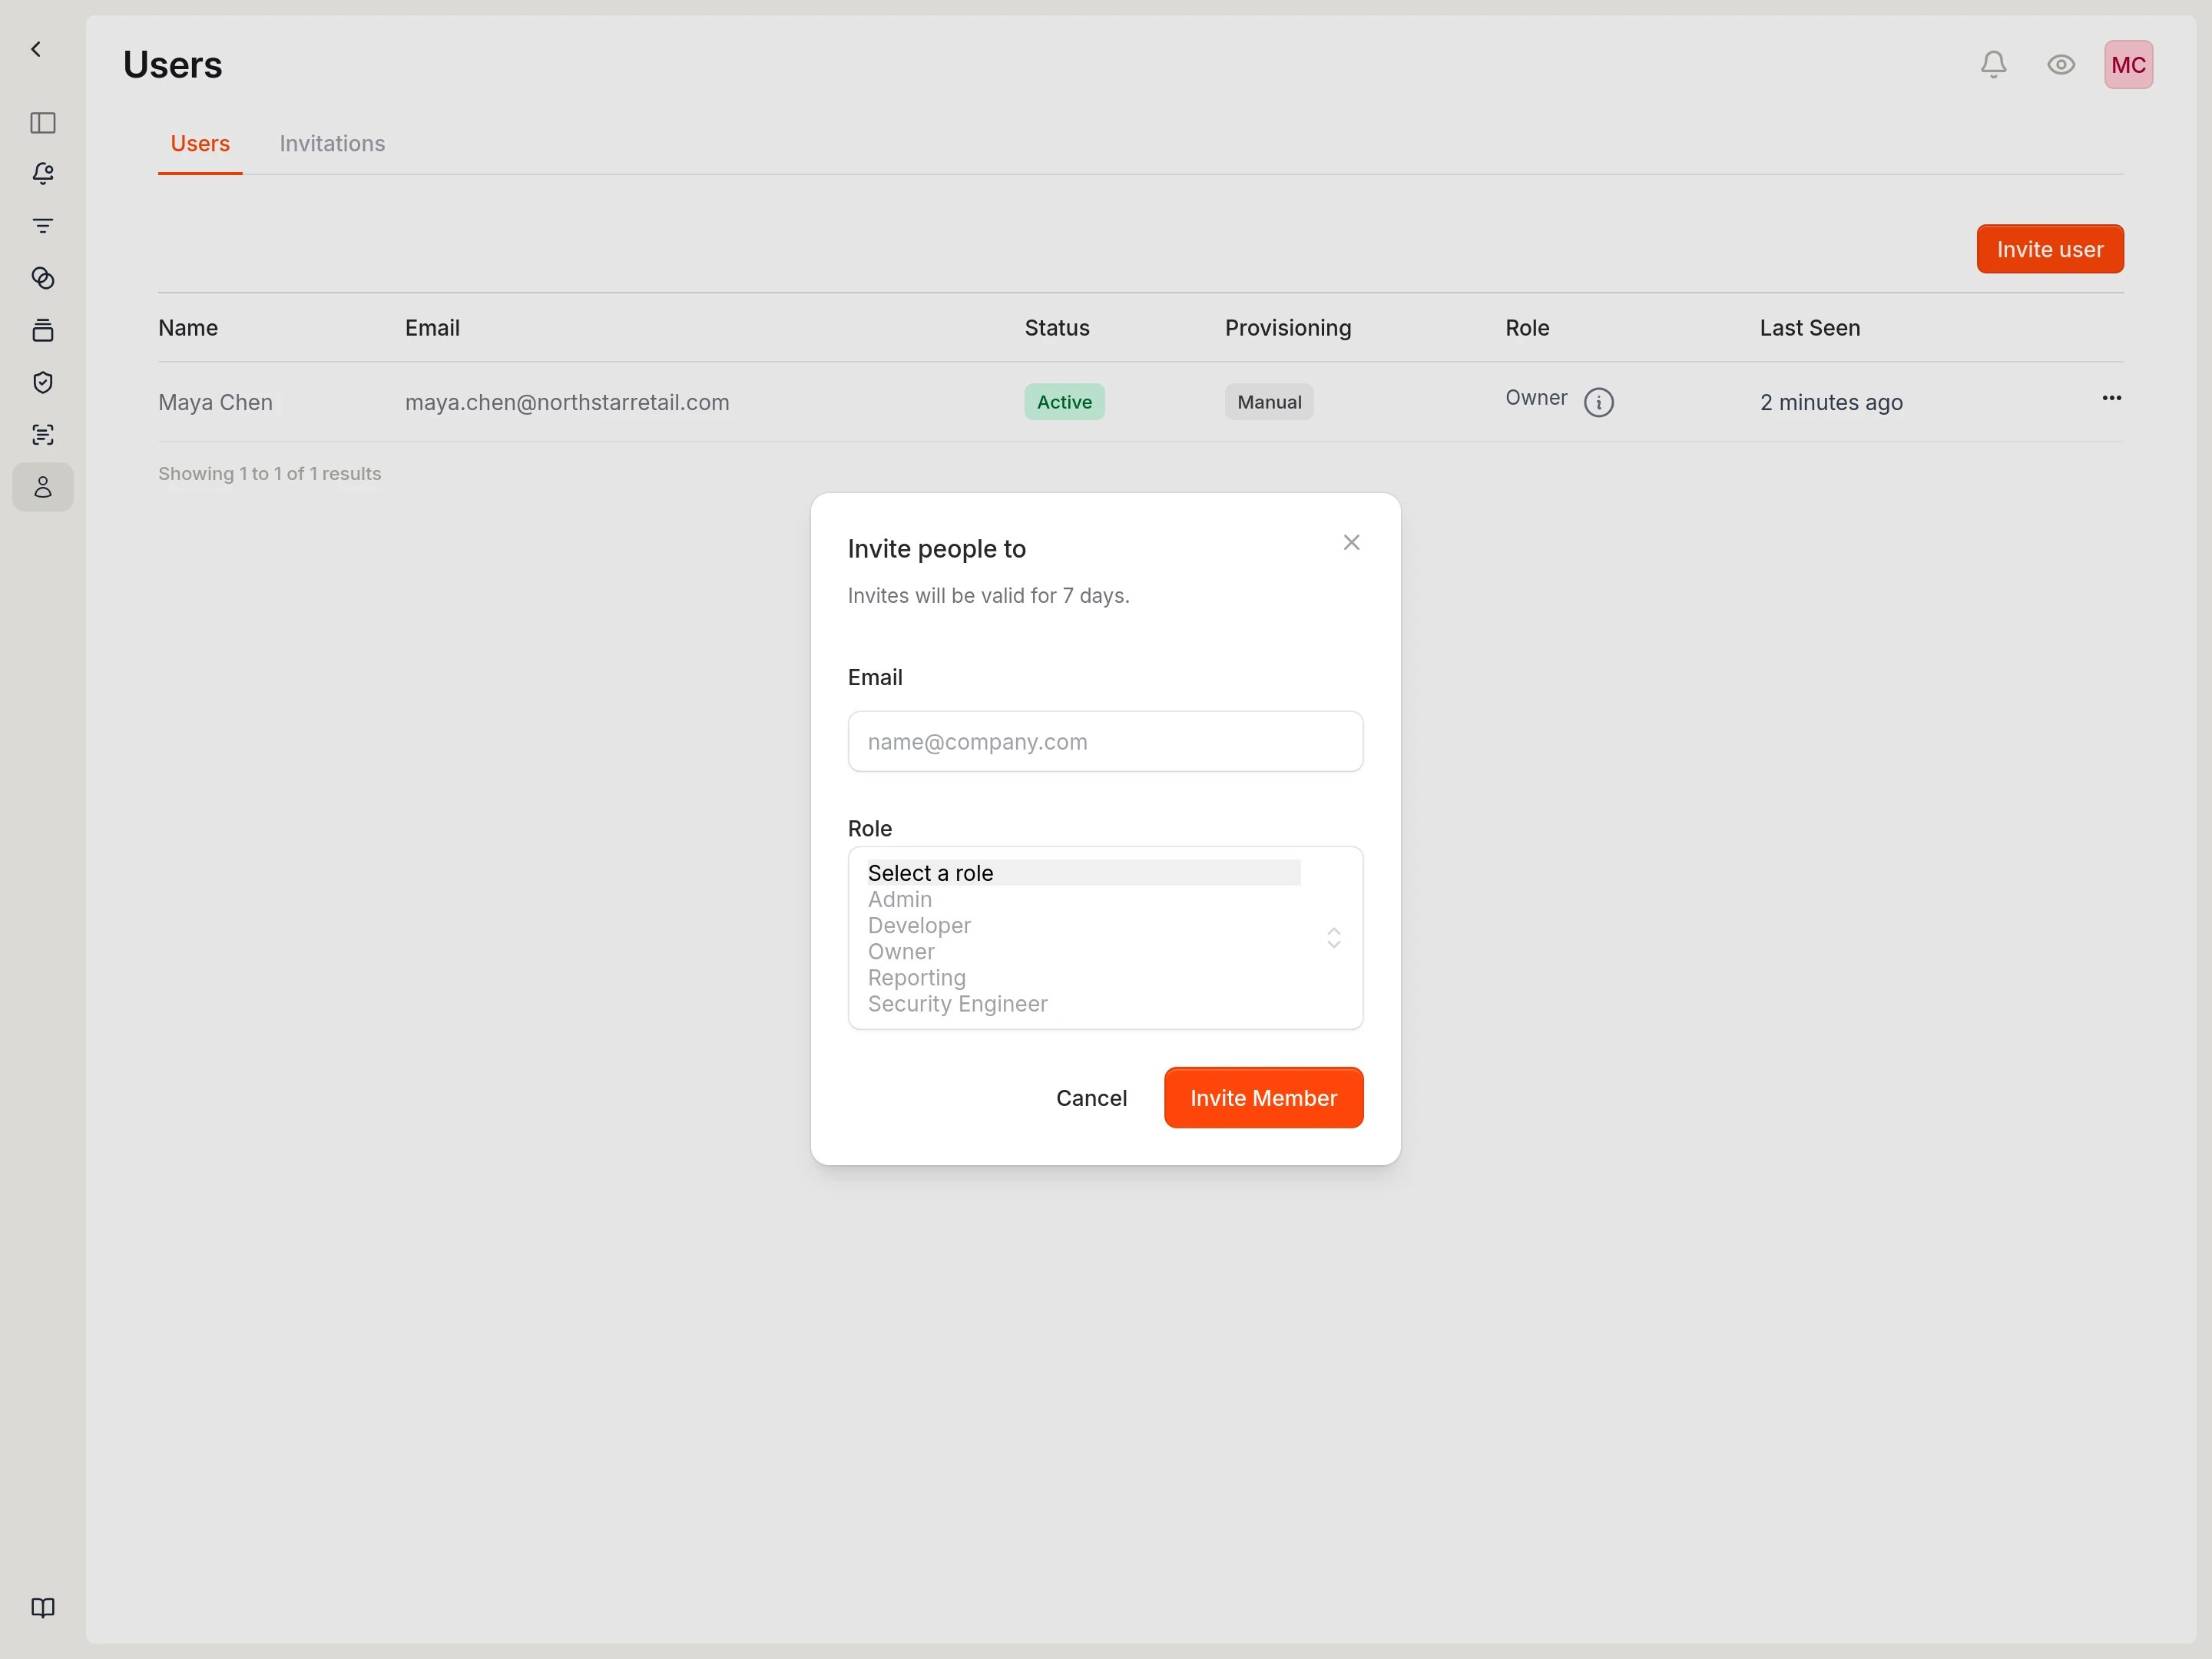Open the MC account avatar menu

[x=2128, y=65]
